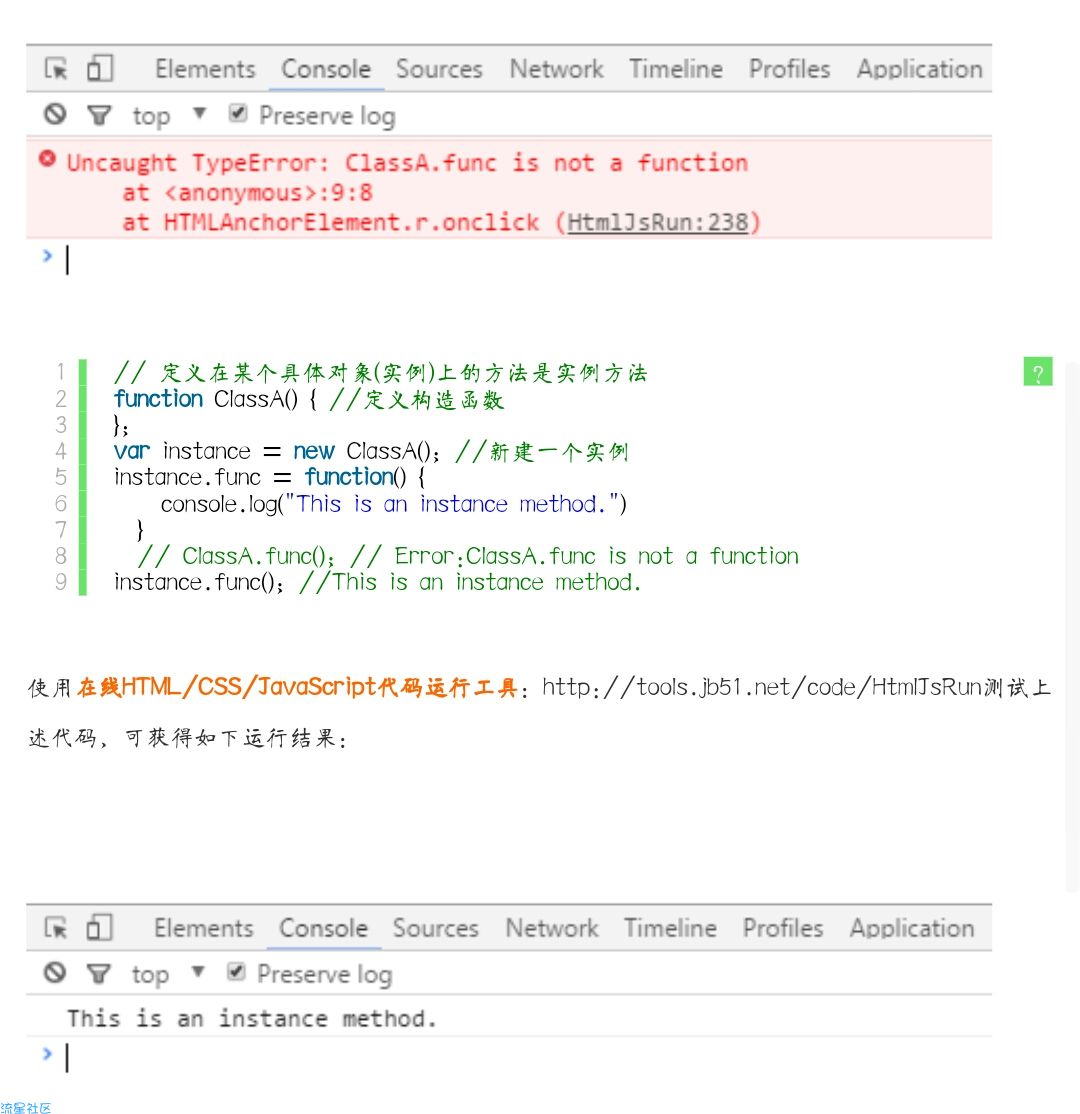Open Application tab in upper DevTools
Image resolution: width=1080 pixels, height=1114 pixels.
[919, 69]
